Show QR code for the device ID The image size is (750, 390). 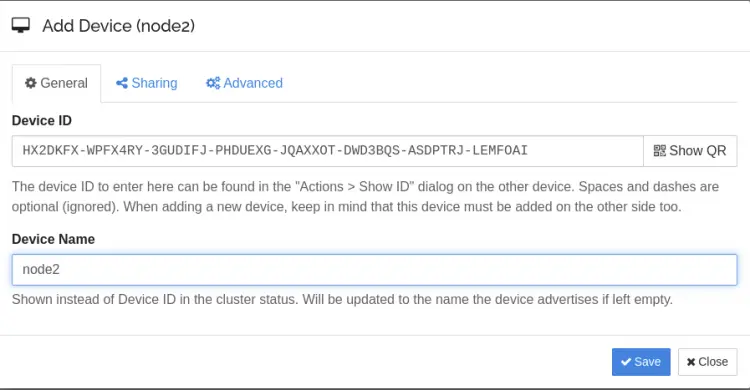tap(690, 151)
